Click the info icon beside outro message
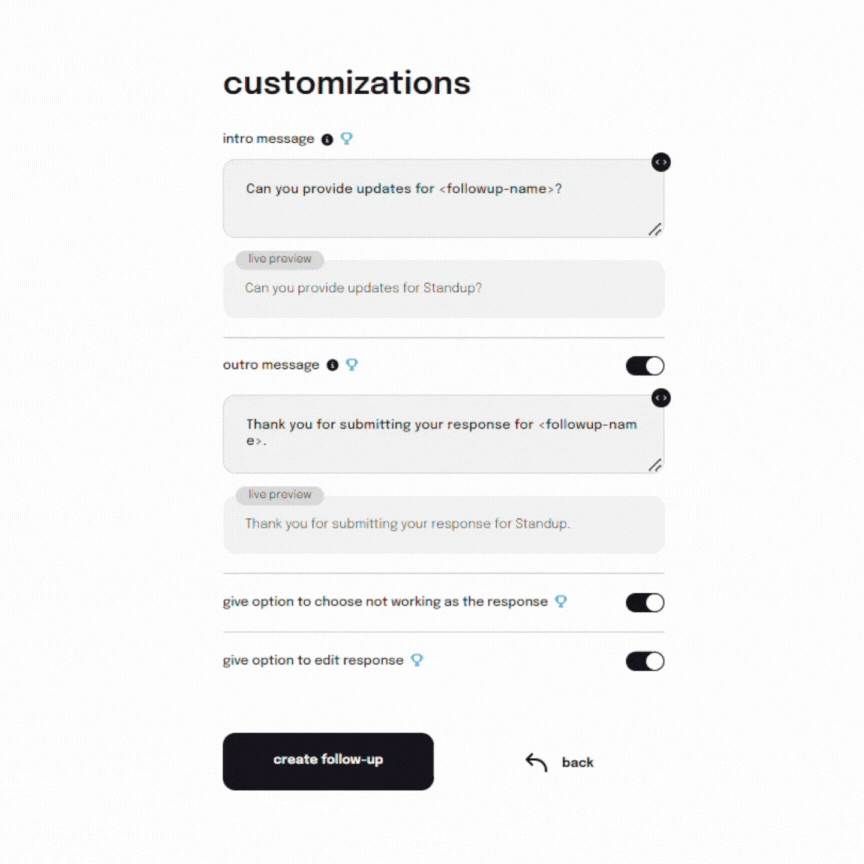 coord(332,365)
